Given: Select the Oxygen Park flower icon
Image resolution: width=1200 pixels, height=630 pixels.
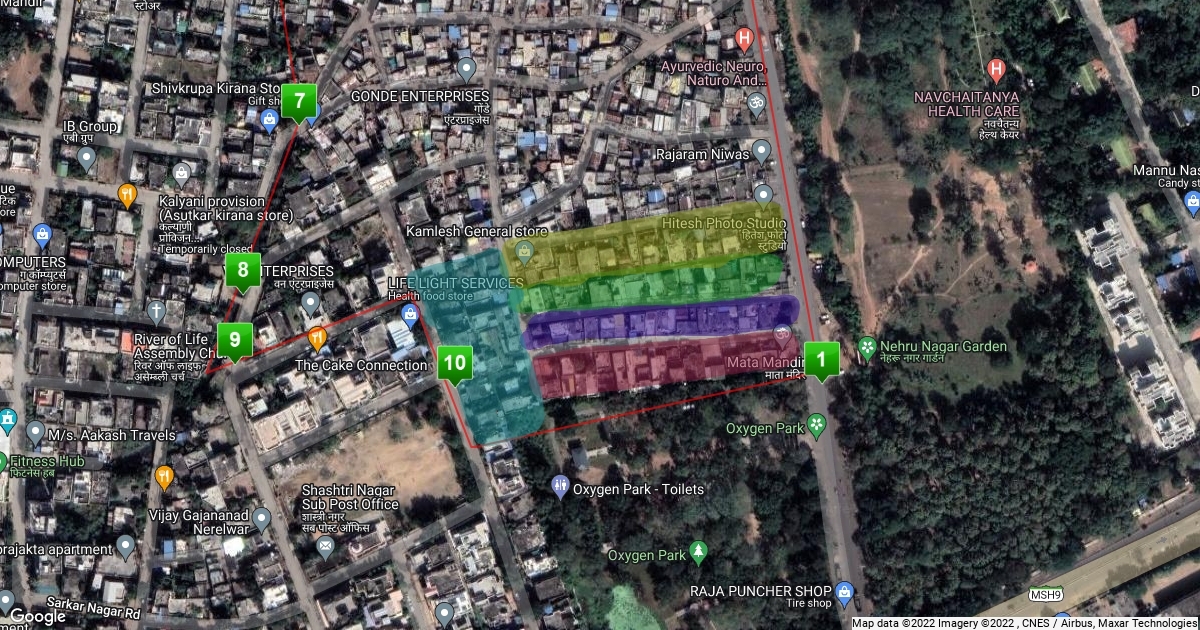Looking at the screenshot, I should click(817, 426).
